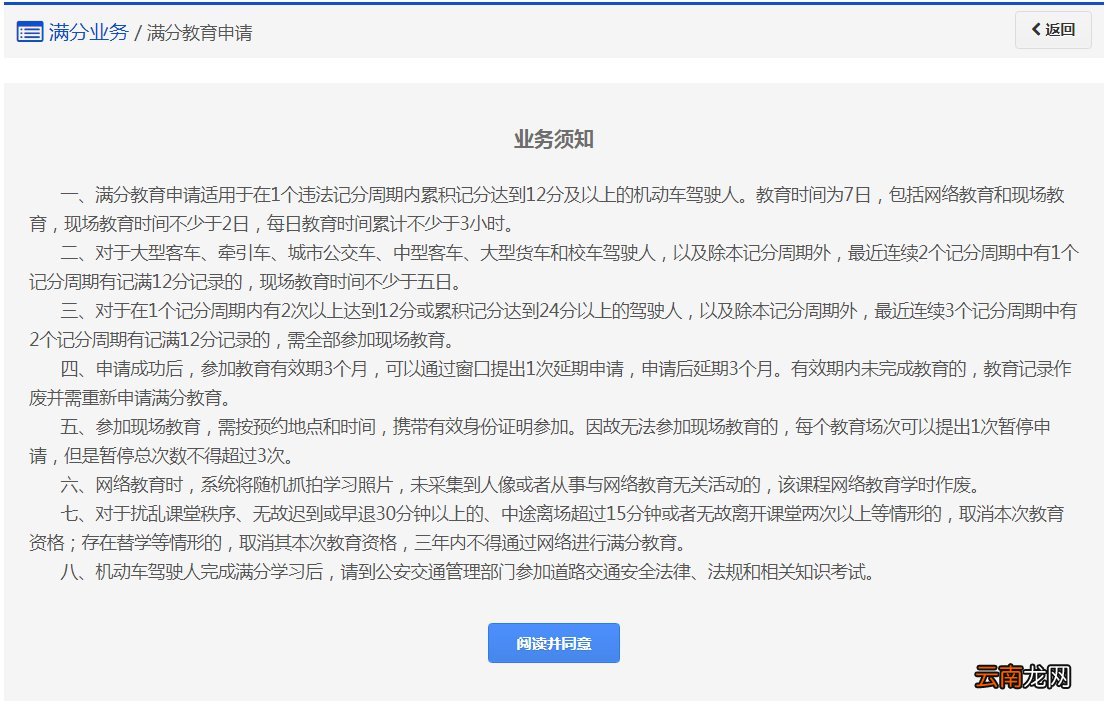
Task: Click the breadcrumb separator slash icon
Action: (x=138, y=32)
